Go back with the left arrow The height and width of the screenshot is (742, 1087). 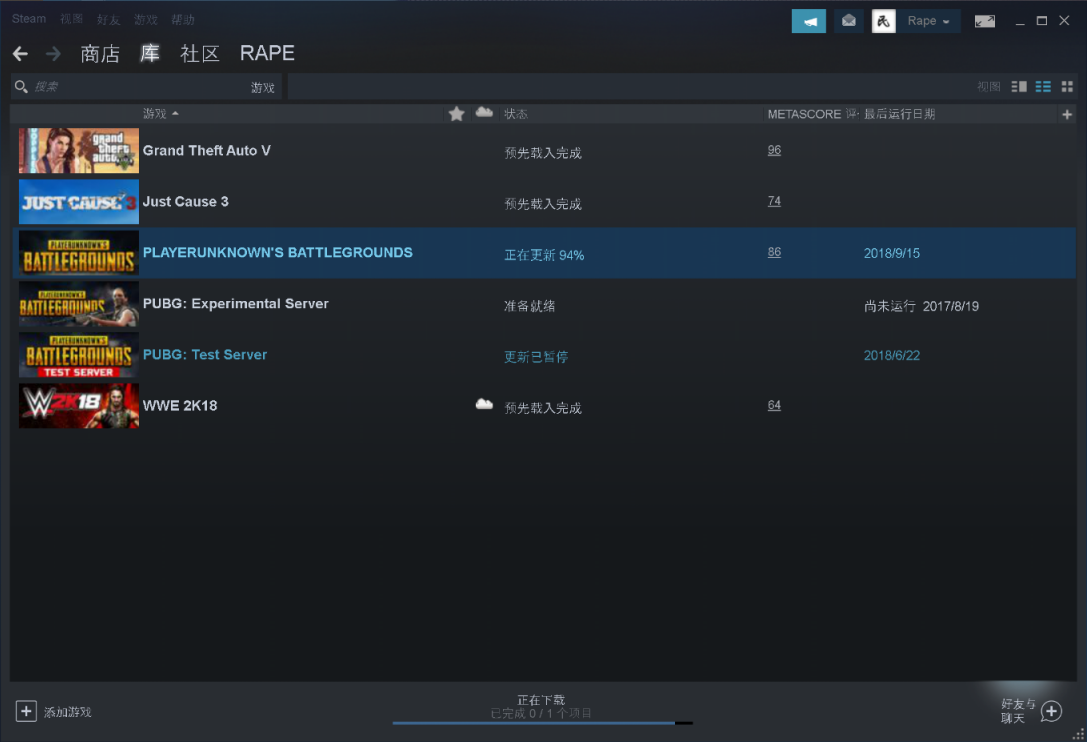point(20,53)
